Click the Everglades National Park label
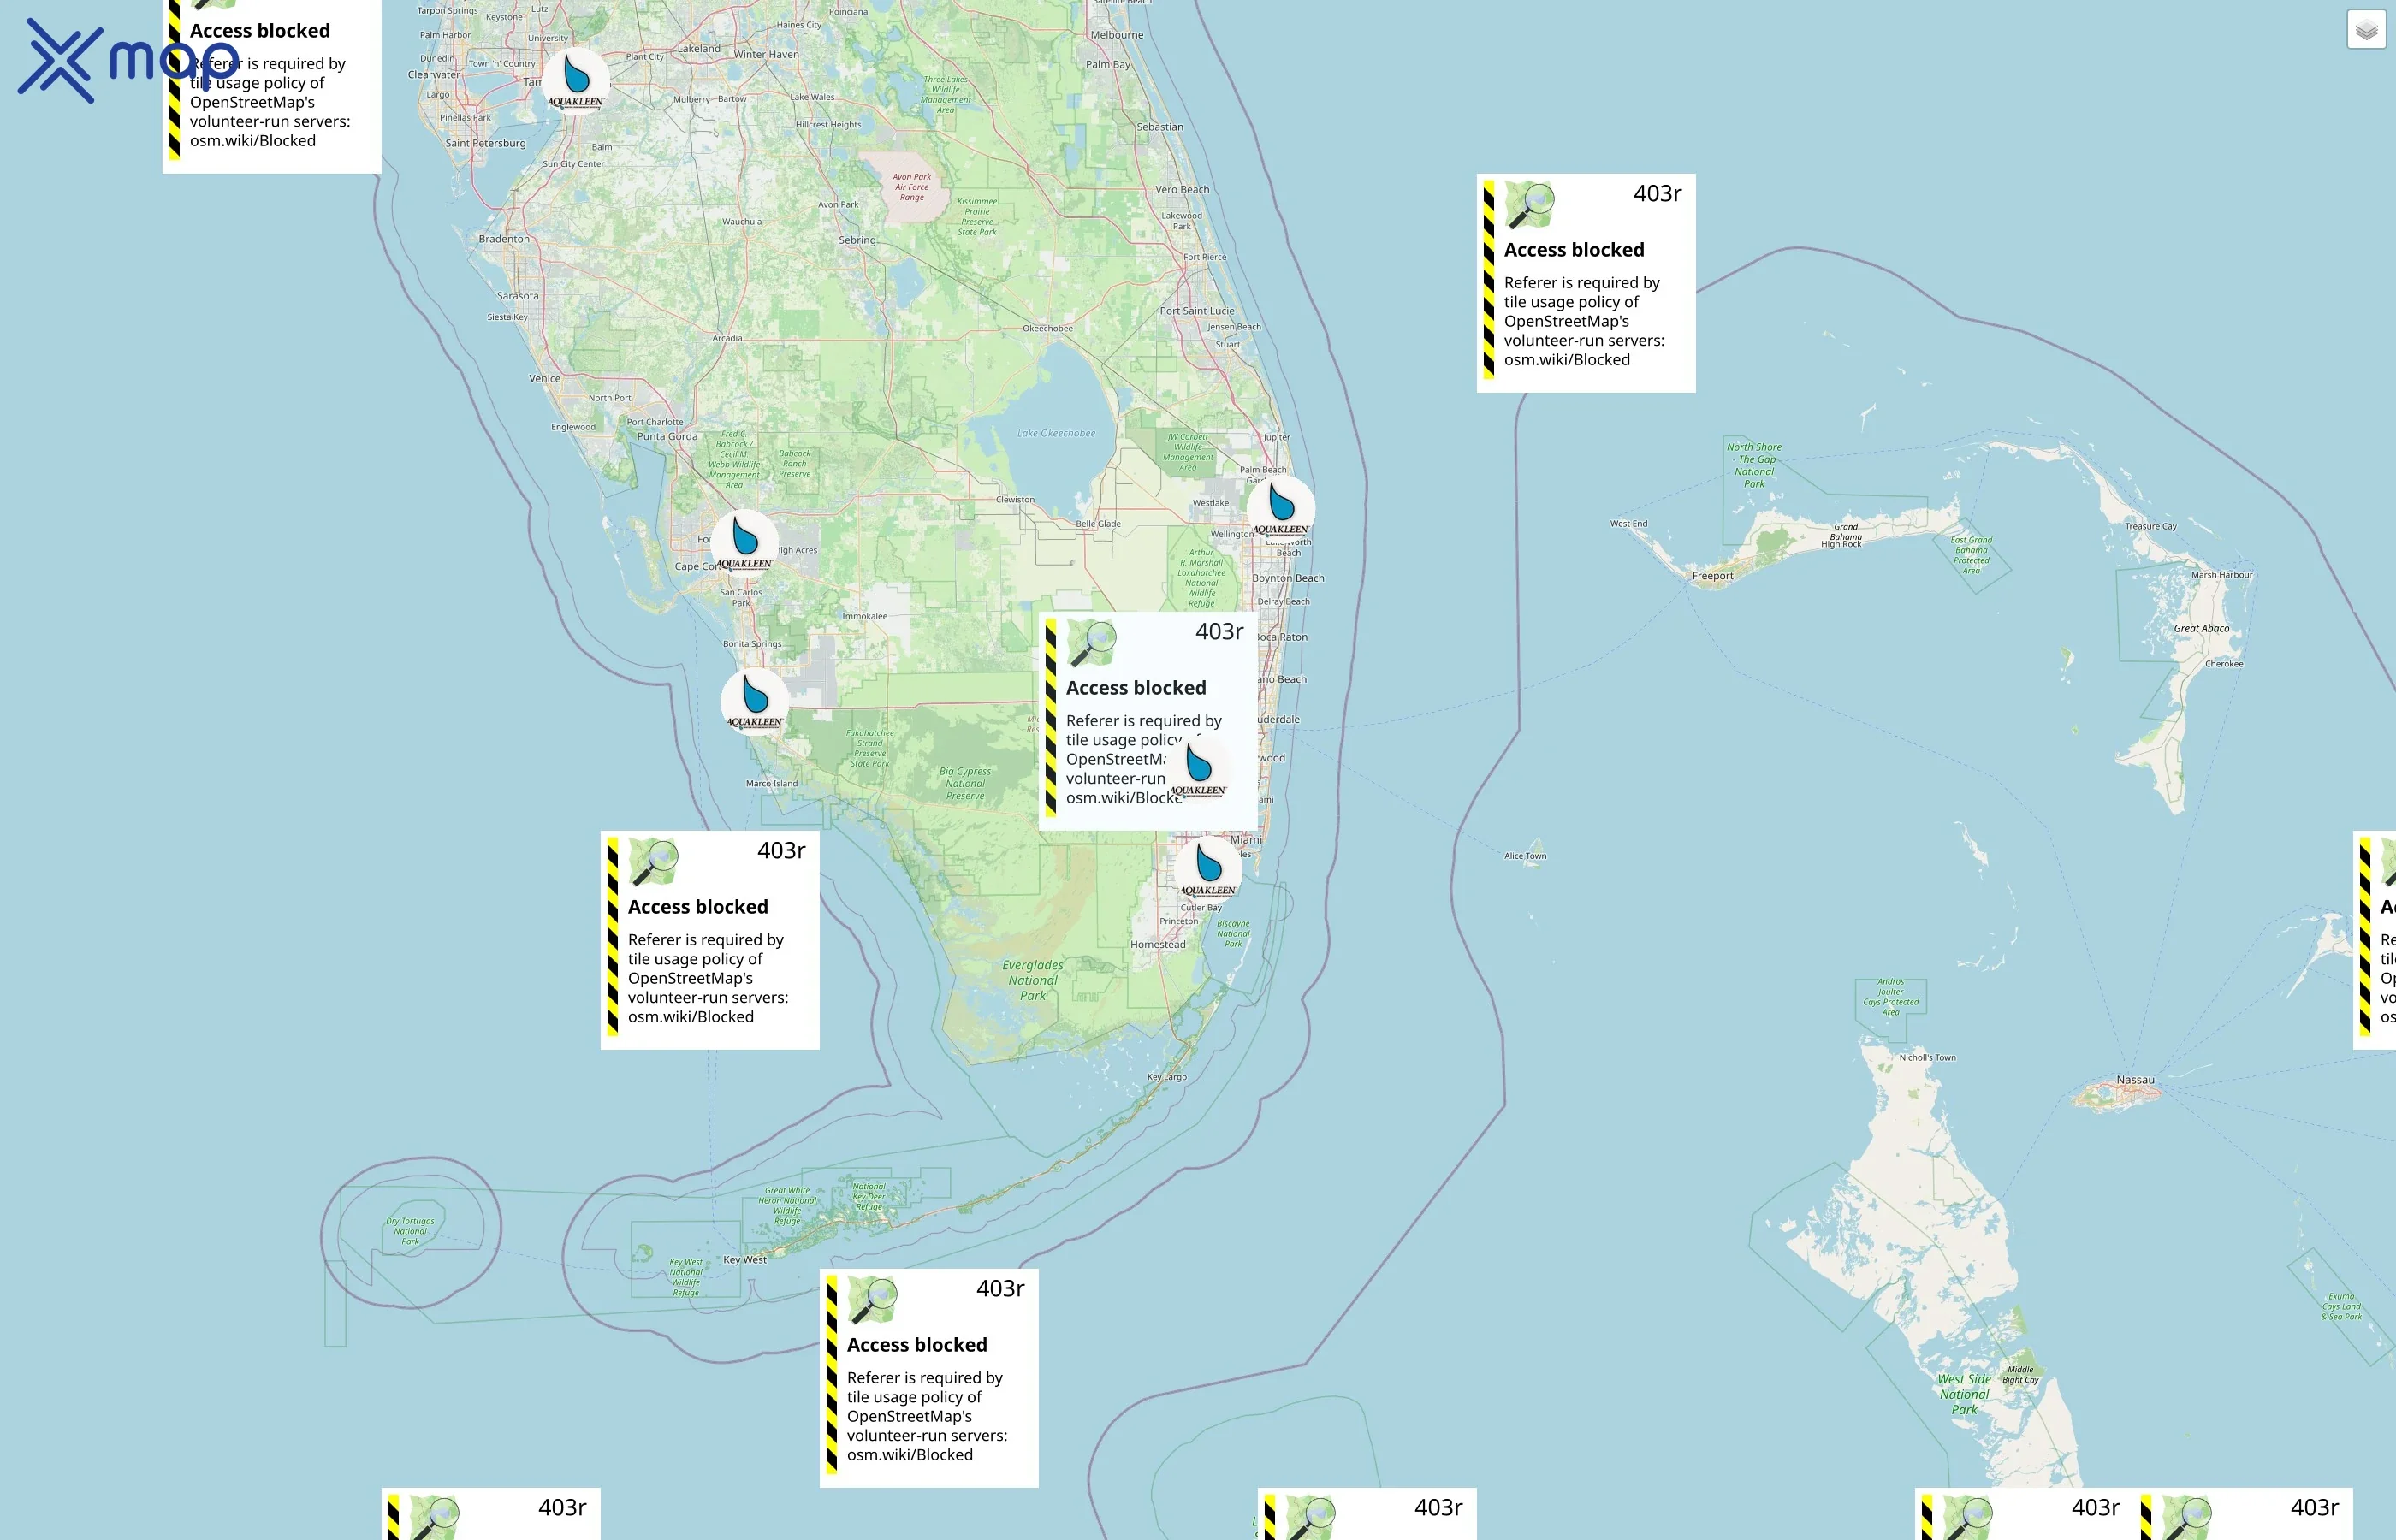 tap(1033, 981)
